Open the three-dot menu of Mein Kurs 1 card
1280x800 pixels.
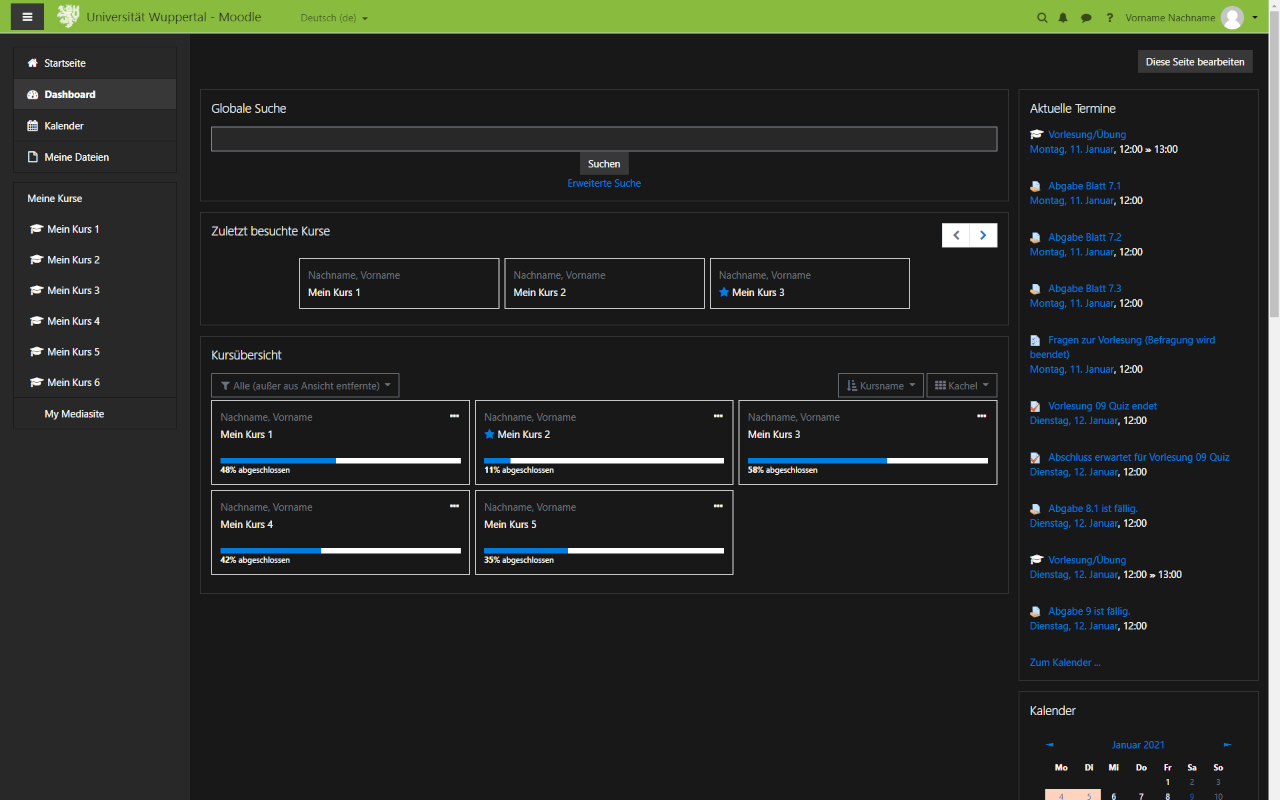click(454, 416)
